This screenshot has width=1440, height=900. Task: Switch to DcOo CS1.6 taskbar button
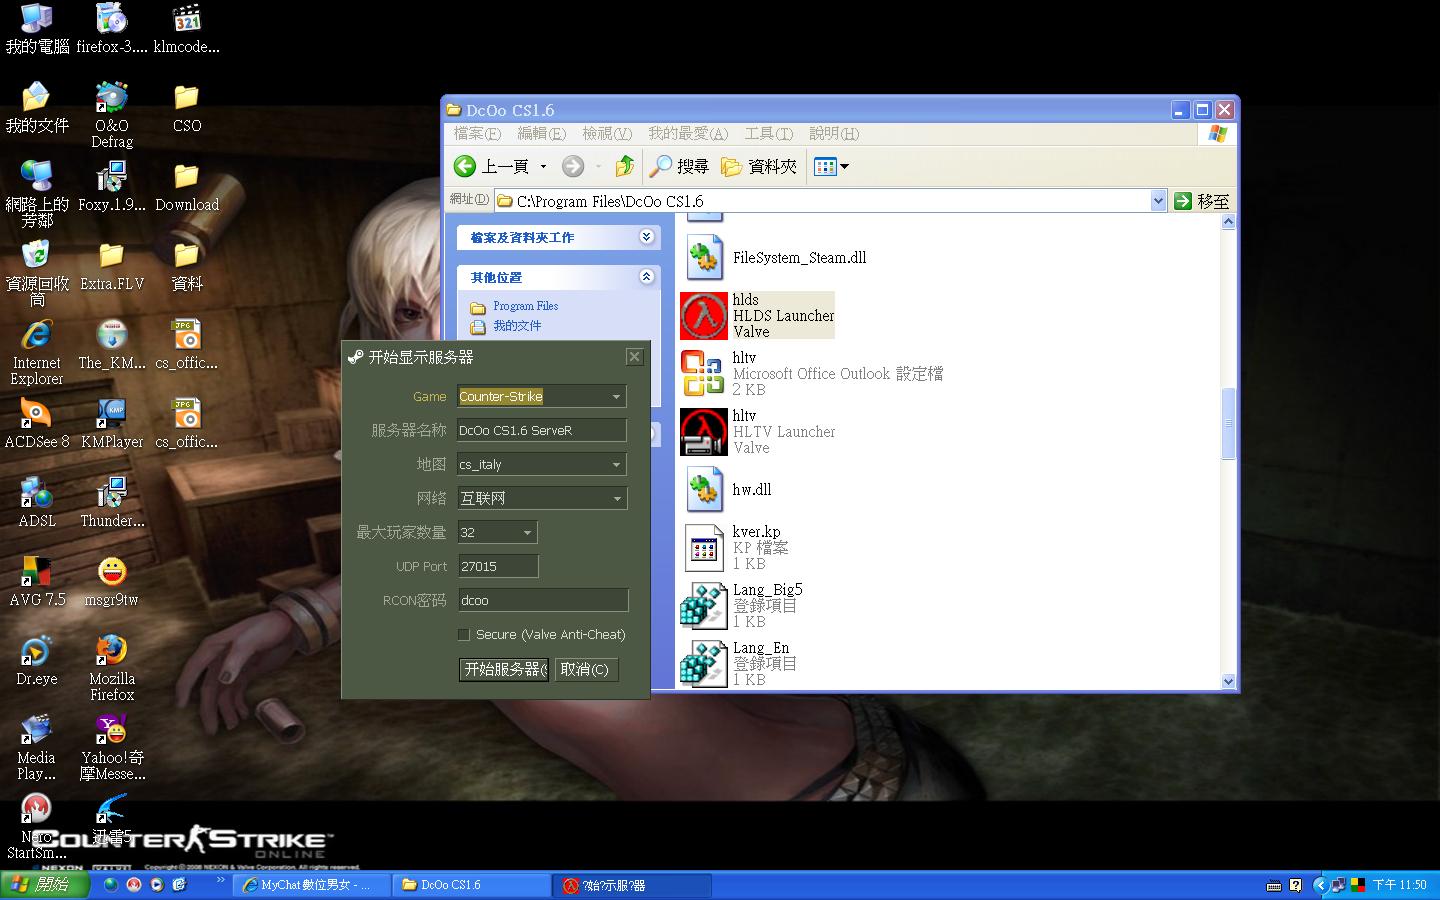(470, 885)
